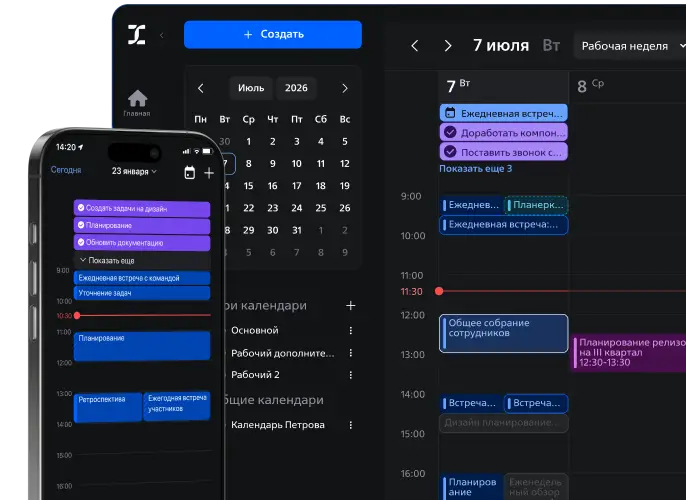
Task: Select July 12 in mini calendar
Action: click(x=345, y=164)
